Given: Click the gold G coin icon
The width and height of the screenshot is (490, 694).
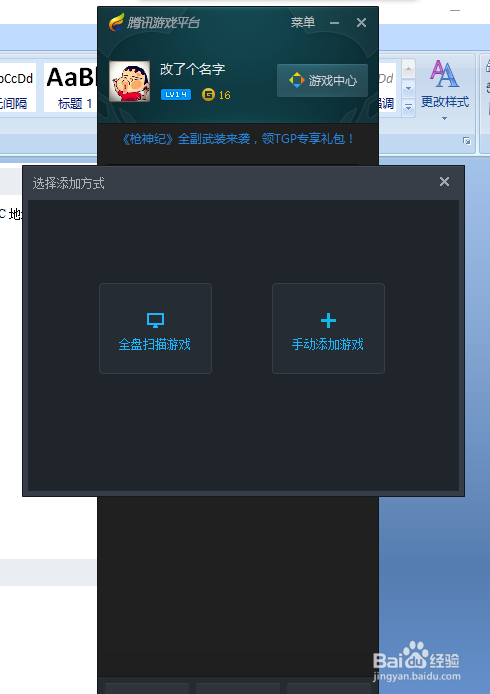Looking at the screenshot, I should (208, 94).
